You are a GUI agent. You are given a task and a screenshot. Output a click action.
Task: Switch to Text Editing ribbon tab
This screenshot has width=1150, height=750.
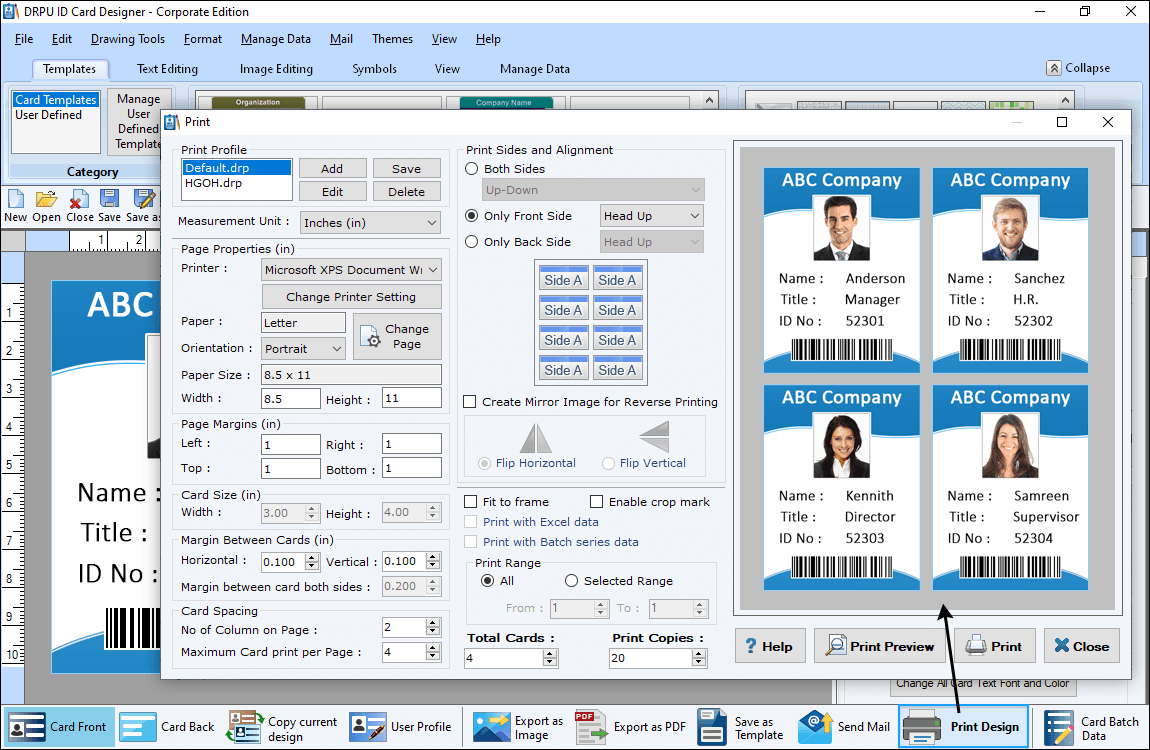167,69
